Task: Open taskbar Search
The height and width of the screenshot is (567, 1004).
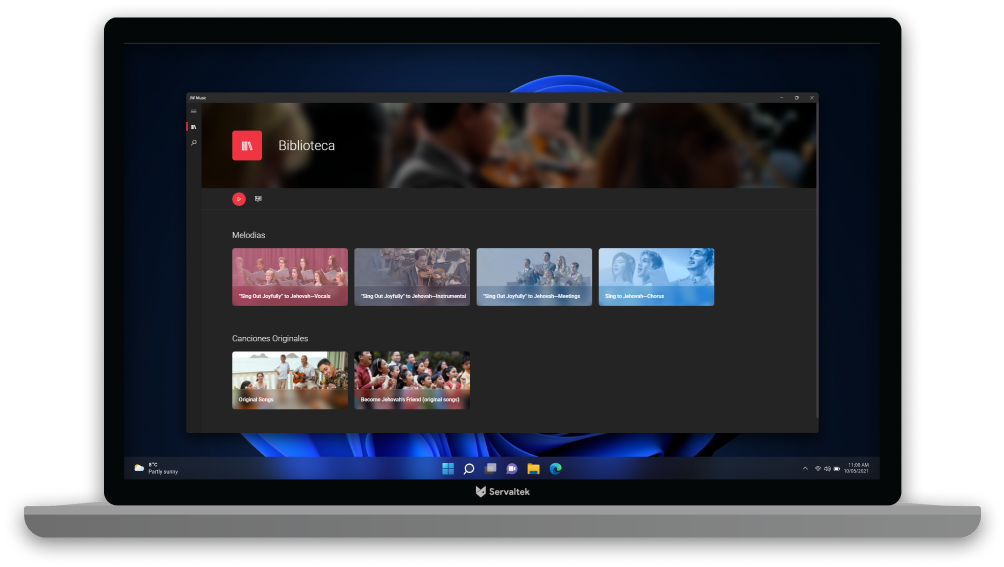Action: click(469, 469)
